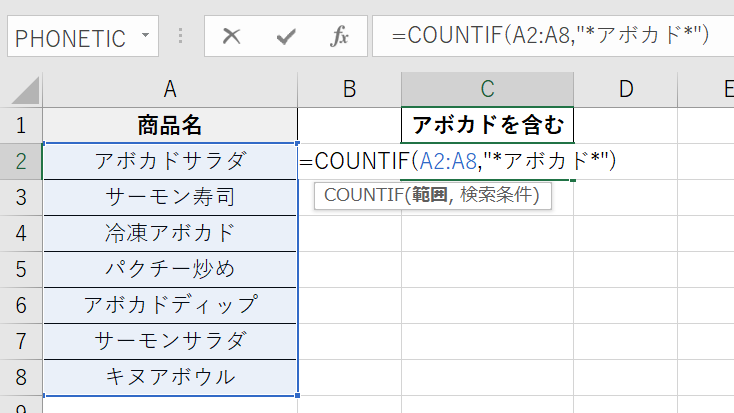Click the アボカドを含む header cell
Image resolution: width=734 pixels, height=413 pixels.
coord(487,125)
